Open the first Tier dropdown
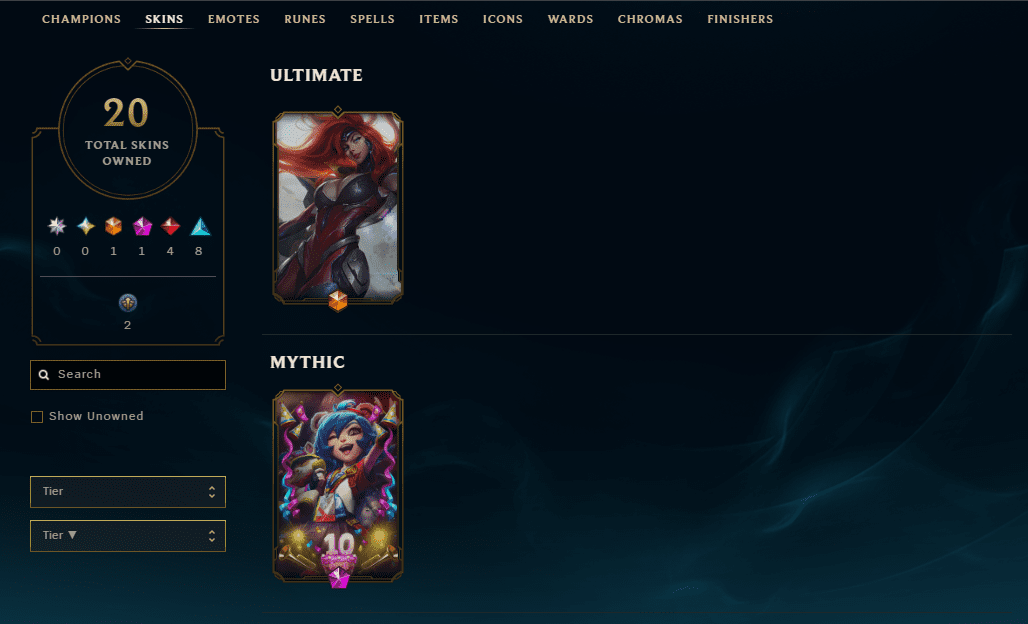The image size is (1028, 624). [128, 492]
